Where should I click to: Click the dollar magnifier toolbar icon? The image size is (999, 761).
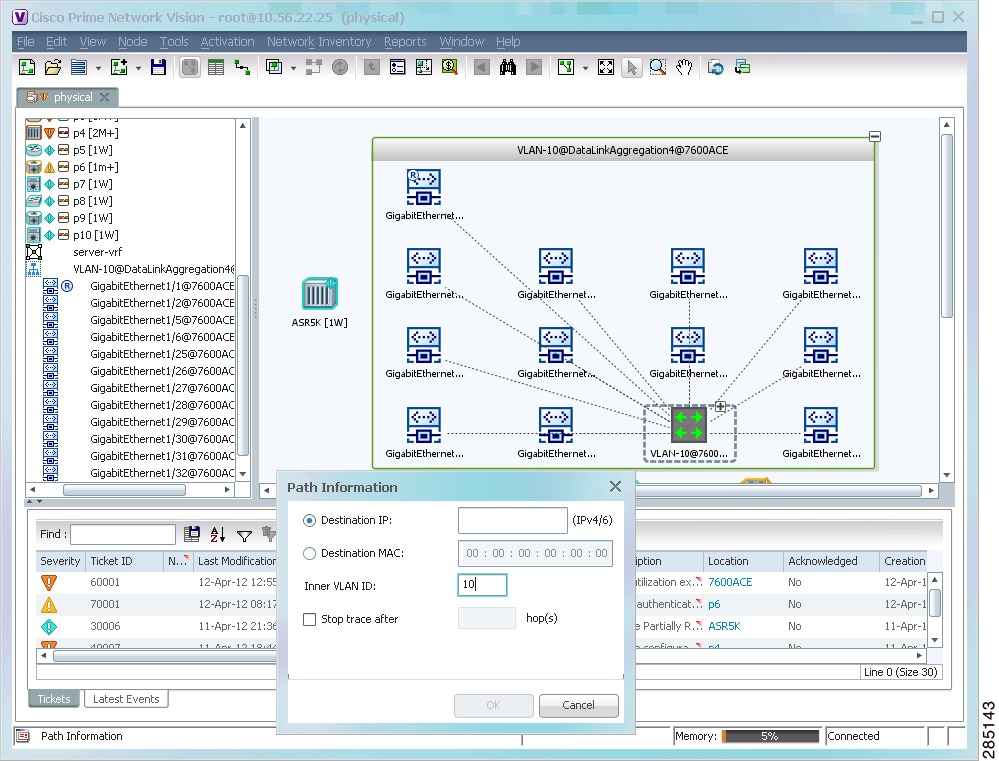tap(450, 68)
